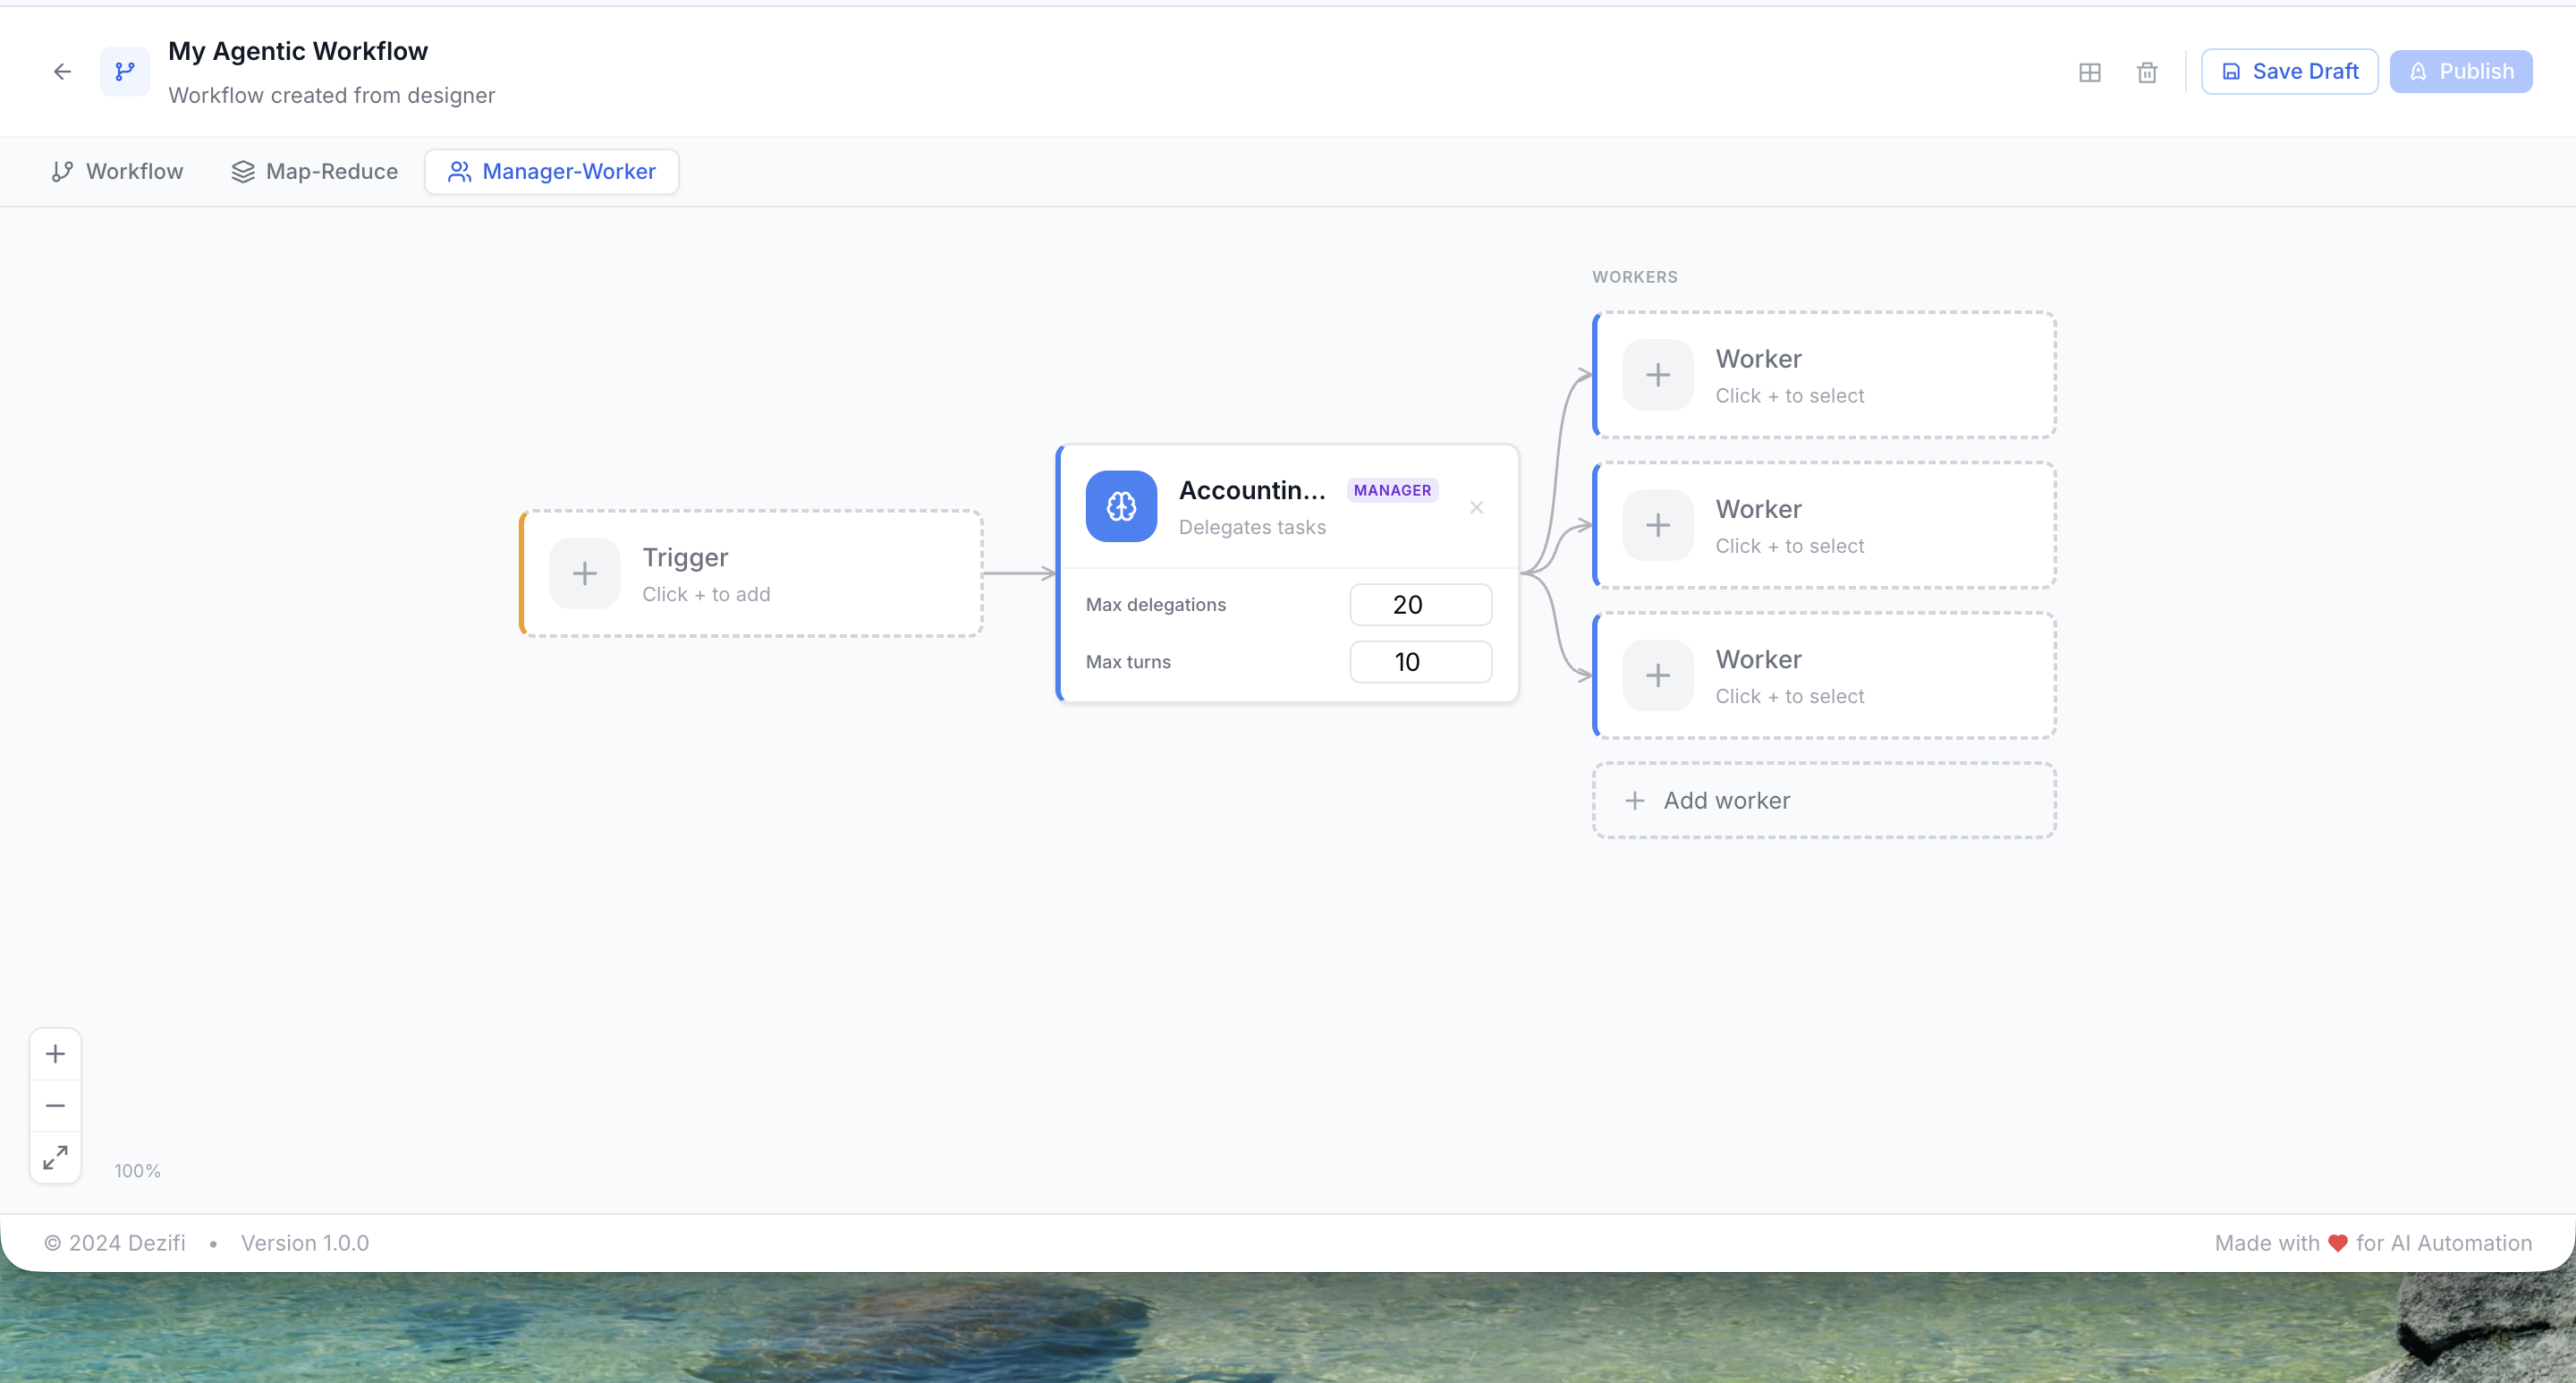Go back using the left arrow icon

coord(62,71)
